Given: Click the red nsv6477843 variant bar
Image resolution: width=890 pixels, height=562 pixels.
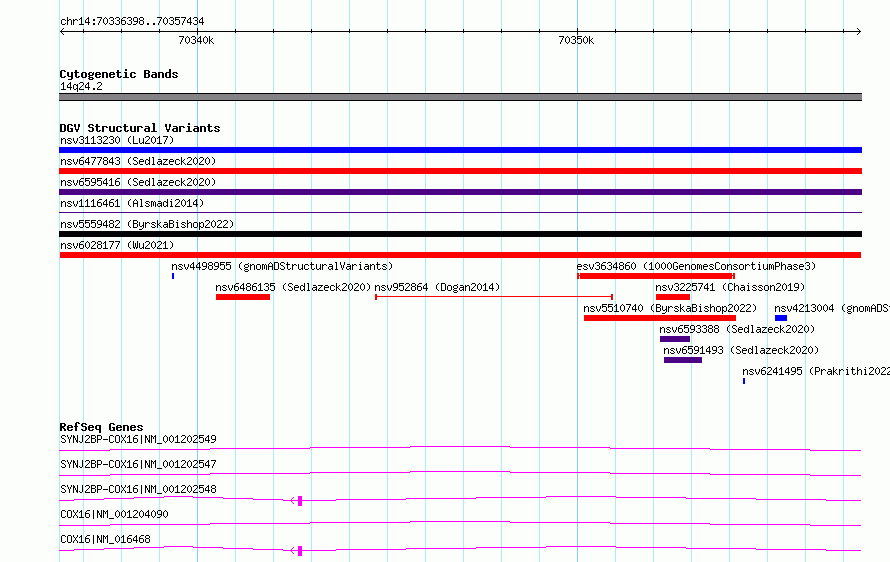Looking at the screenshot, I should click(x=460, y=171).
